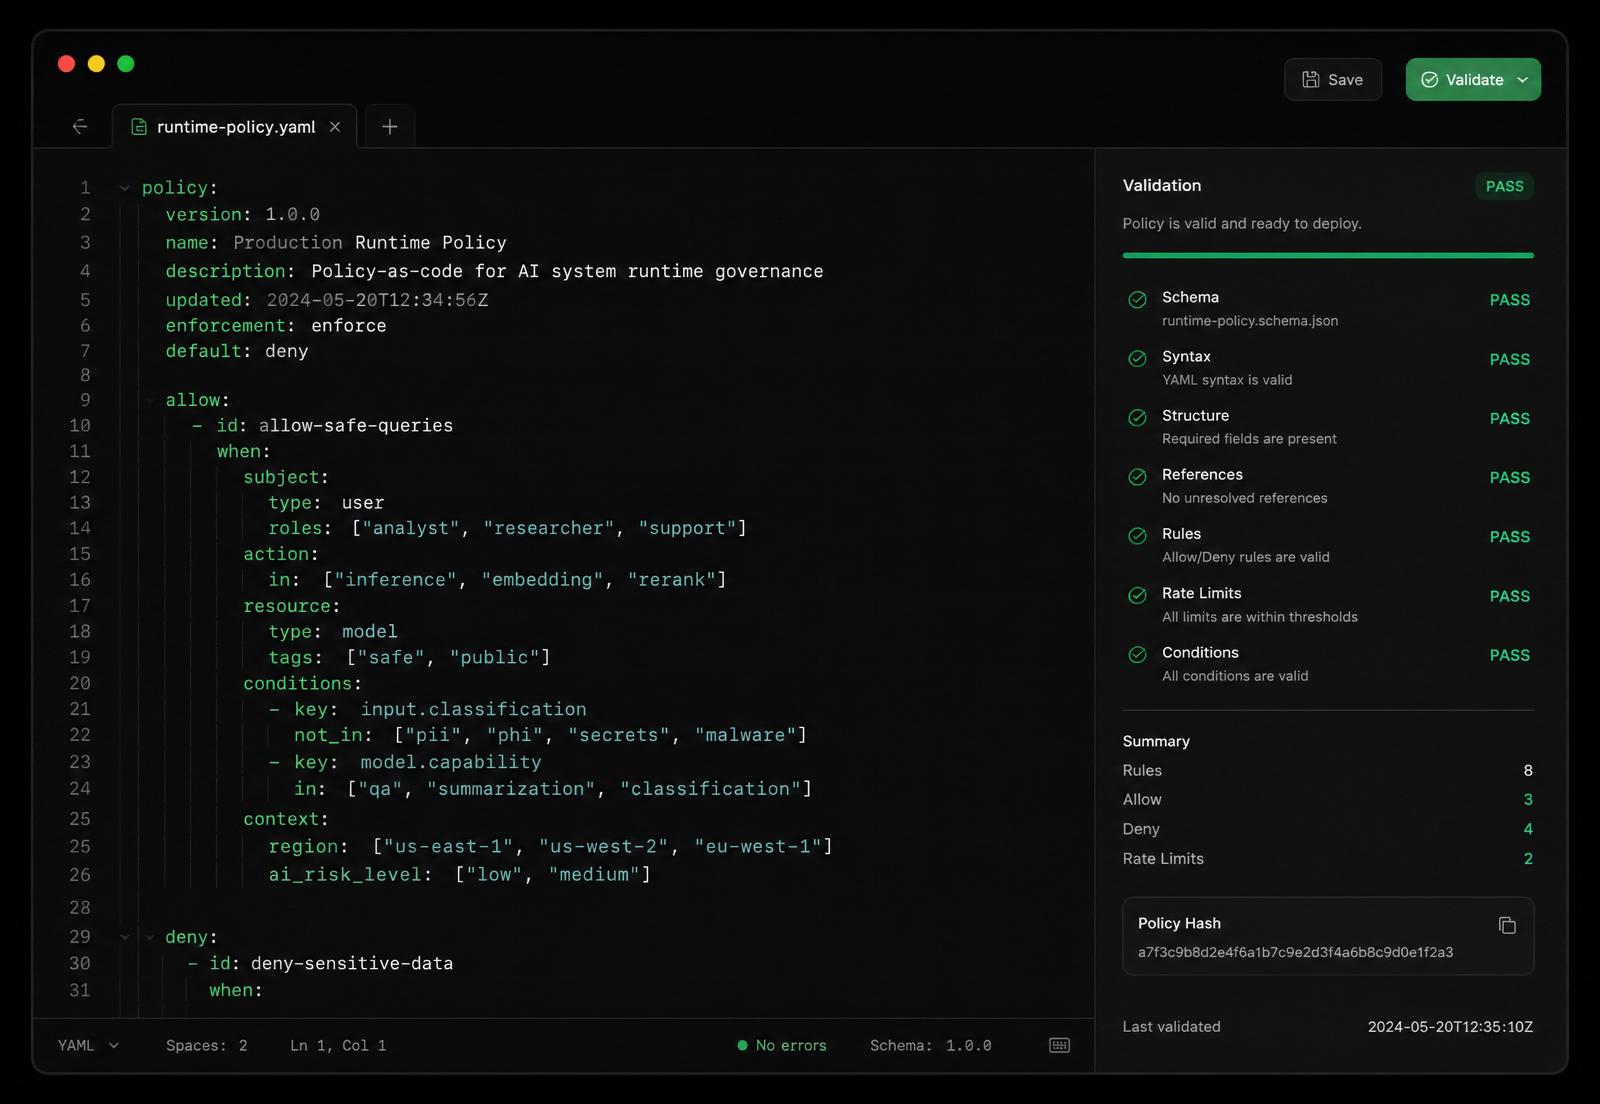The image size is (1600, 1104).
Task: Click the Structure check icon
Action: [1137, 417]
